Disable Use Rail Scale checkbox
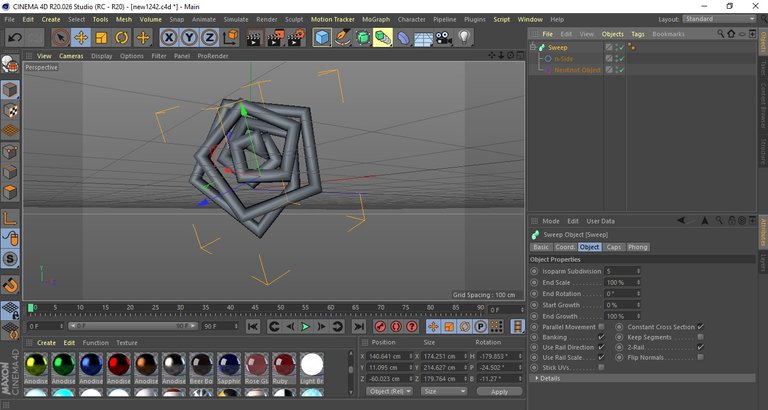 601,358
